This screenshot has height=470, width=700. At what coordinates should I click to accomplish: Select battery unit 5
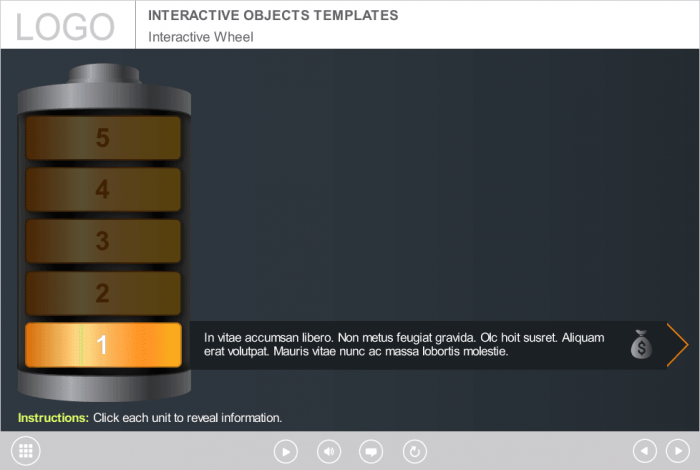click(103, 138)
